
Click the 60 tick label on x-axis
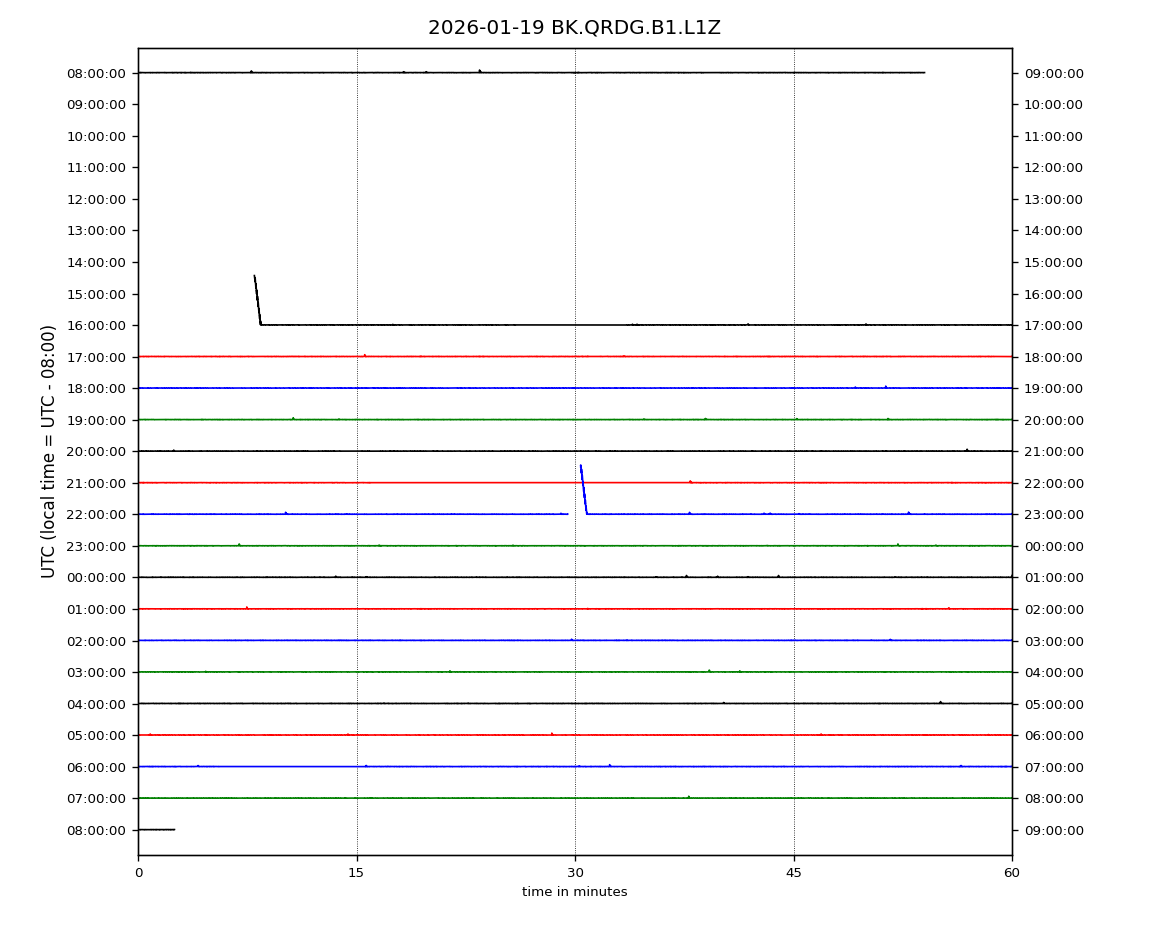pos(1012,873)
